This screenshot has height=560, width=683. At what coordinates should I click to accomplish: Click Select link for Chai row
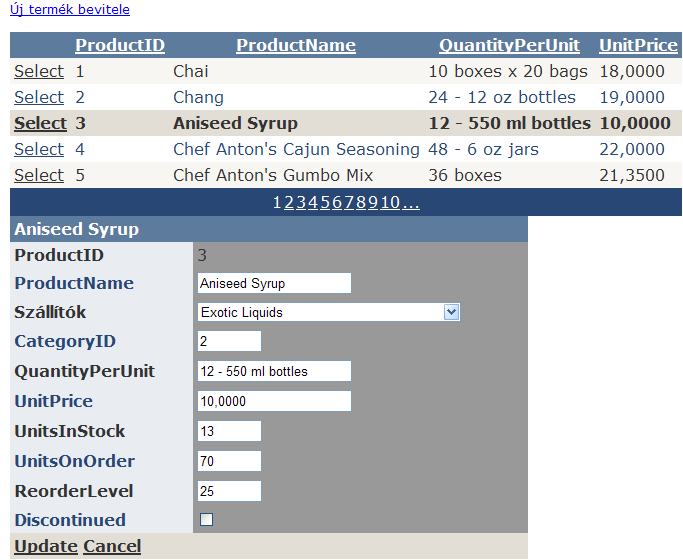pos(39,71)
